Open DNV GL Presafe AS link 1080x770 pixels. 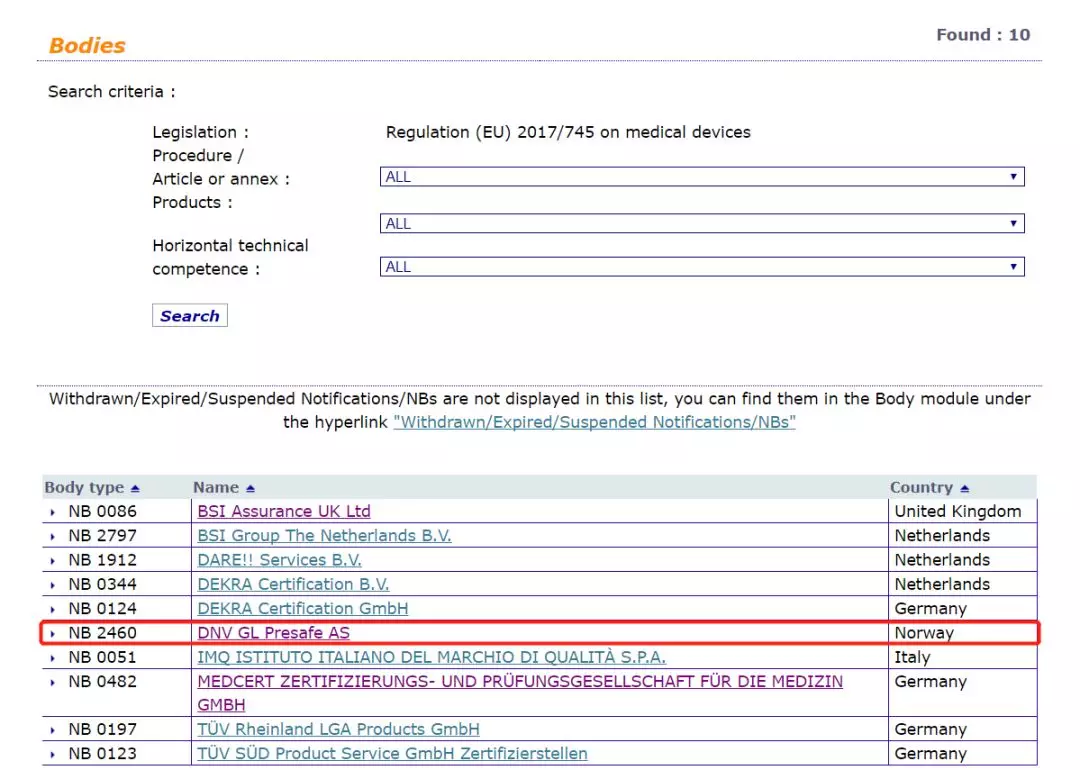(x=273, y=633)
